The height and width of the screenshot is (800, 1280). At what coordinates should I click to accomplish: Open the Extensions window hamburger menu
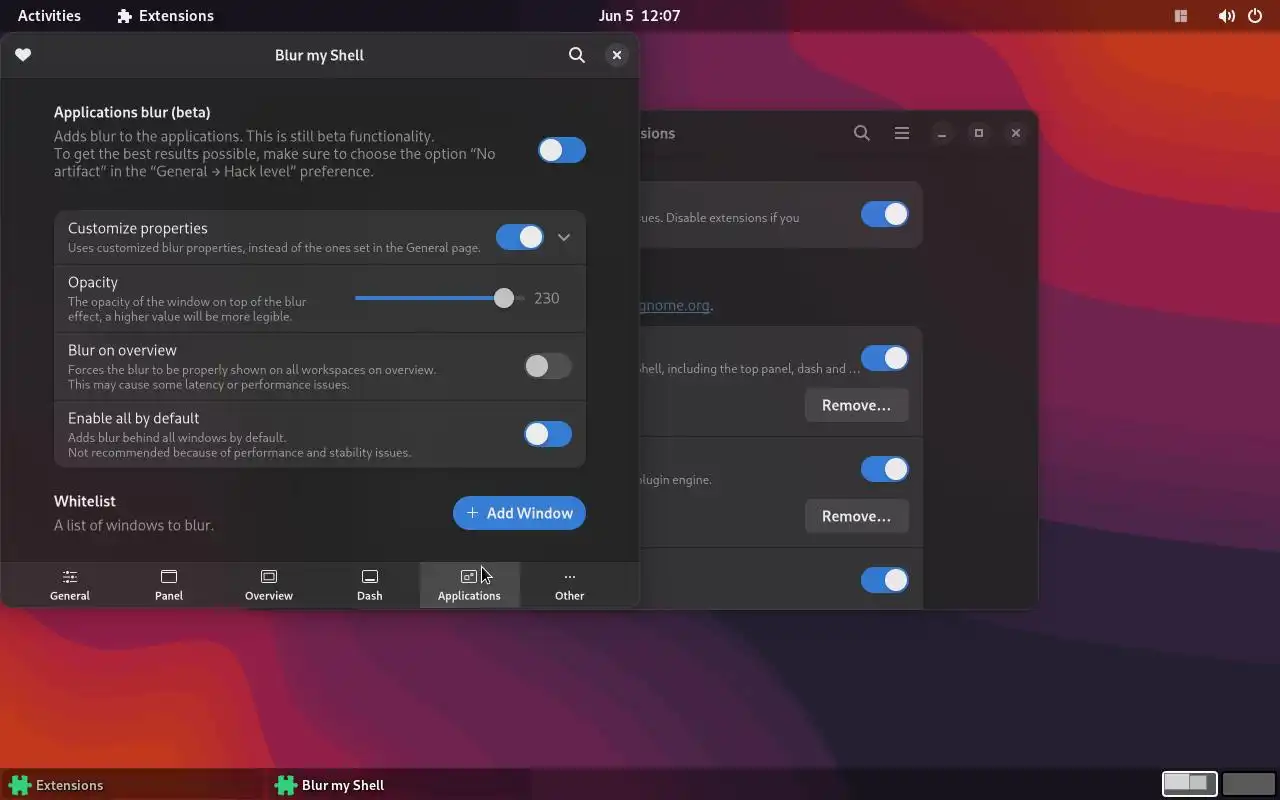coord(902,133)
